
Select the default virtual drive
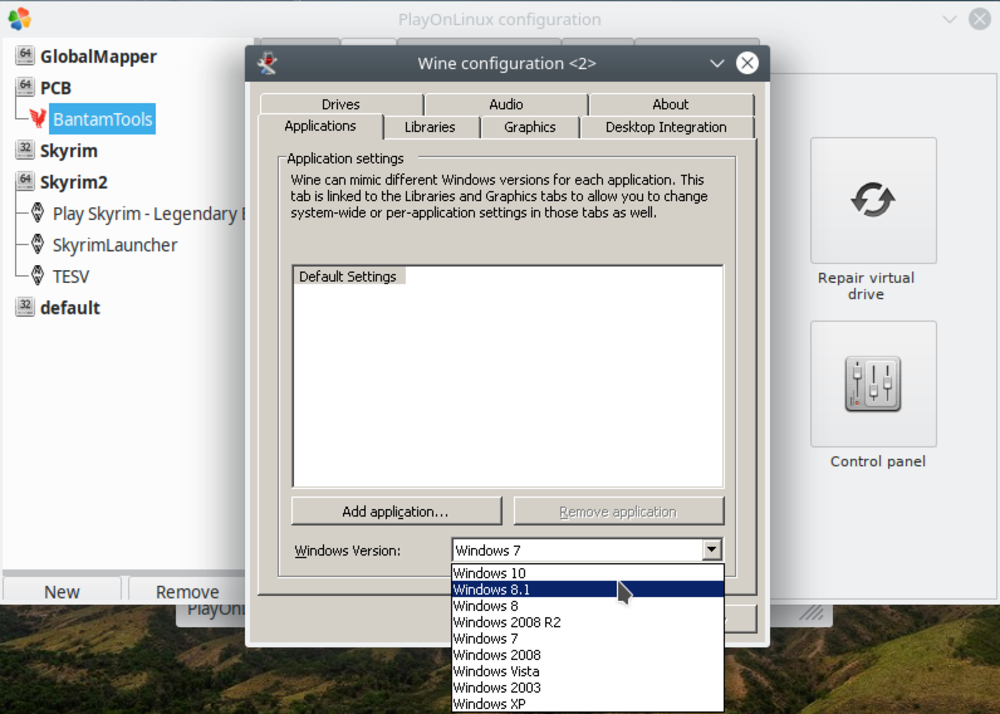(70, 307)
